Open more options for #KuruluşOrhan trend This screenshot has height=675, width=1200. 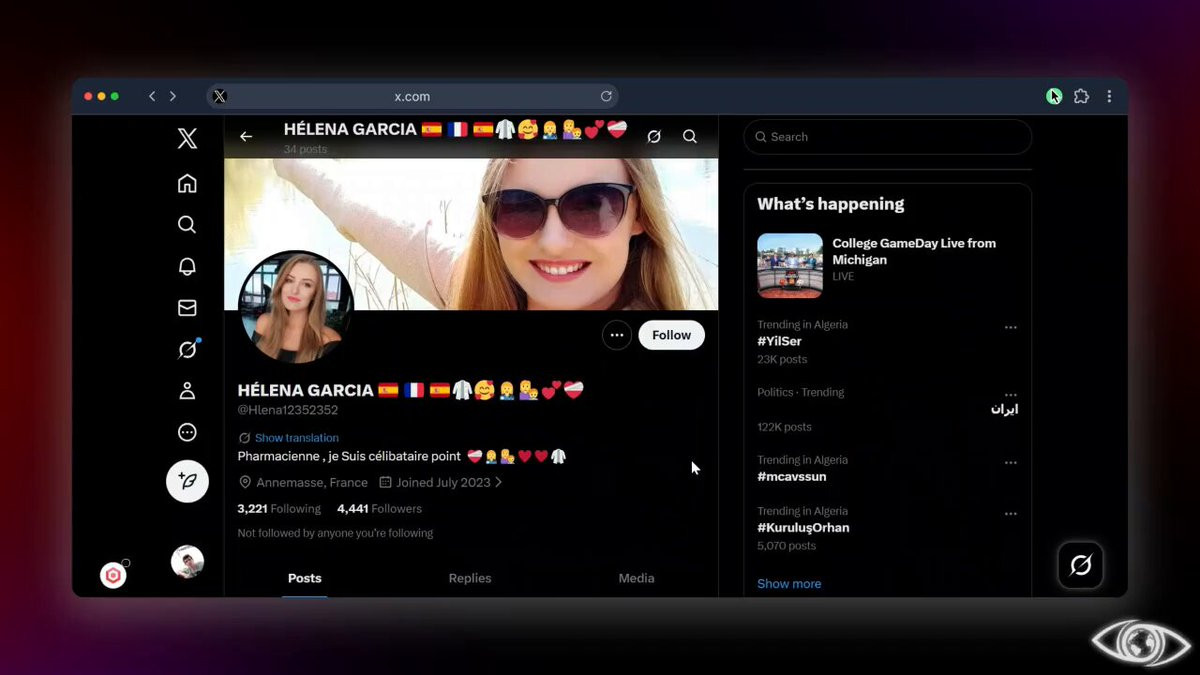1011,514
